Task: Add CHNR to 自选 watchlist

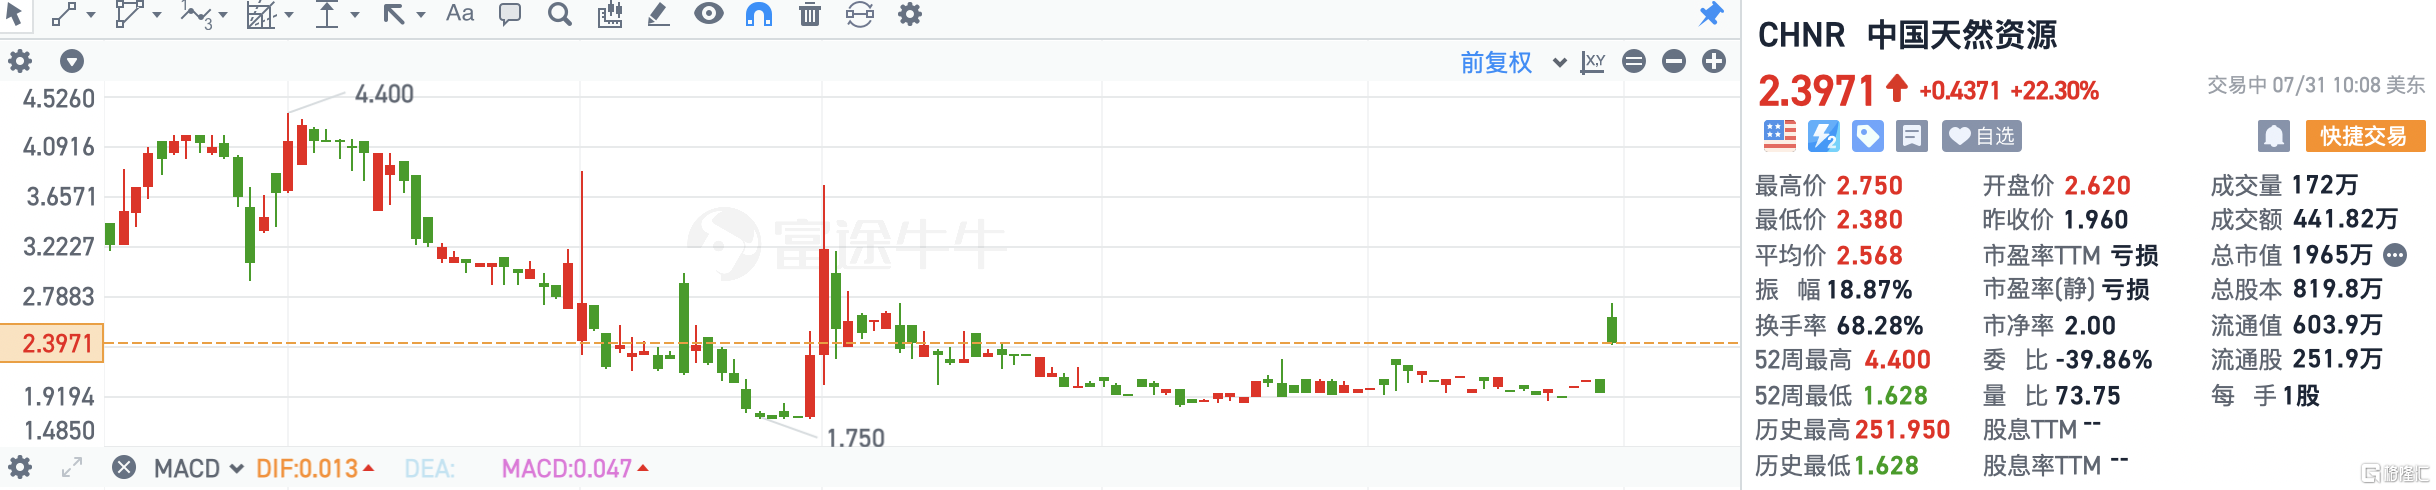Action: (1982, 135)
